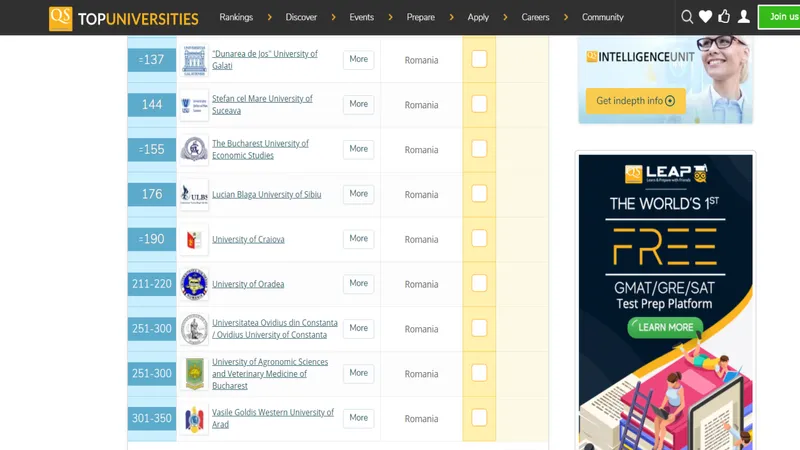The height and width of the screenshot is (450, 800).
Task: Expand the arrow after Careers menu
Action: [565, 17]
